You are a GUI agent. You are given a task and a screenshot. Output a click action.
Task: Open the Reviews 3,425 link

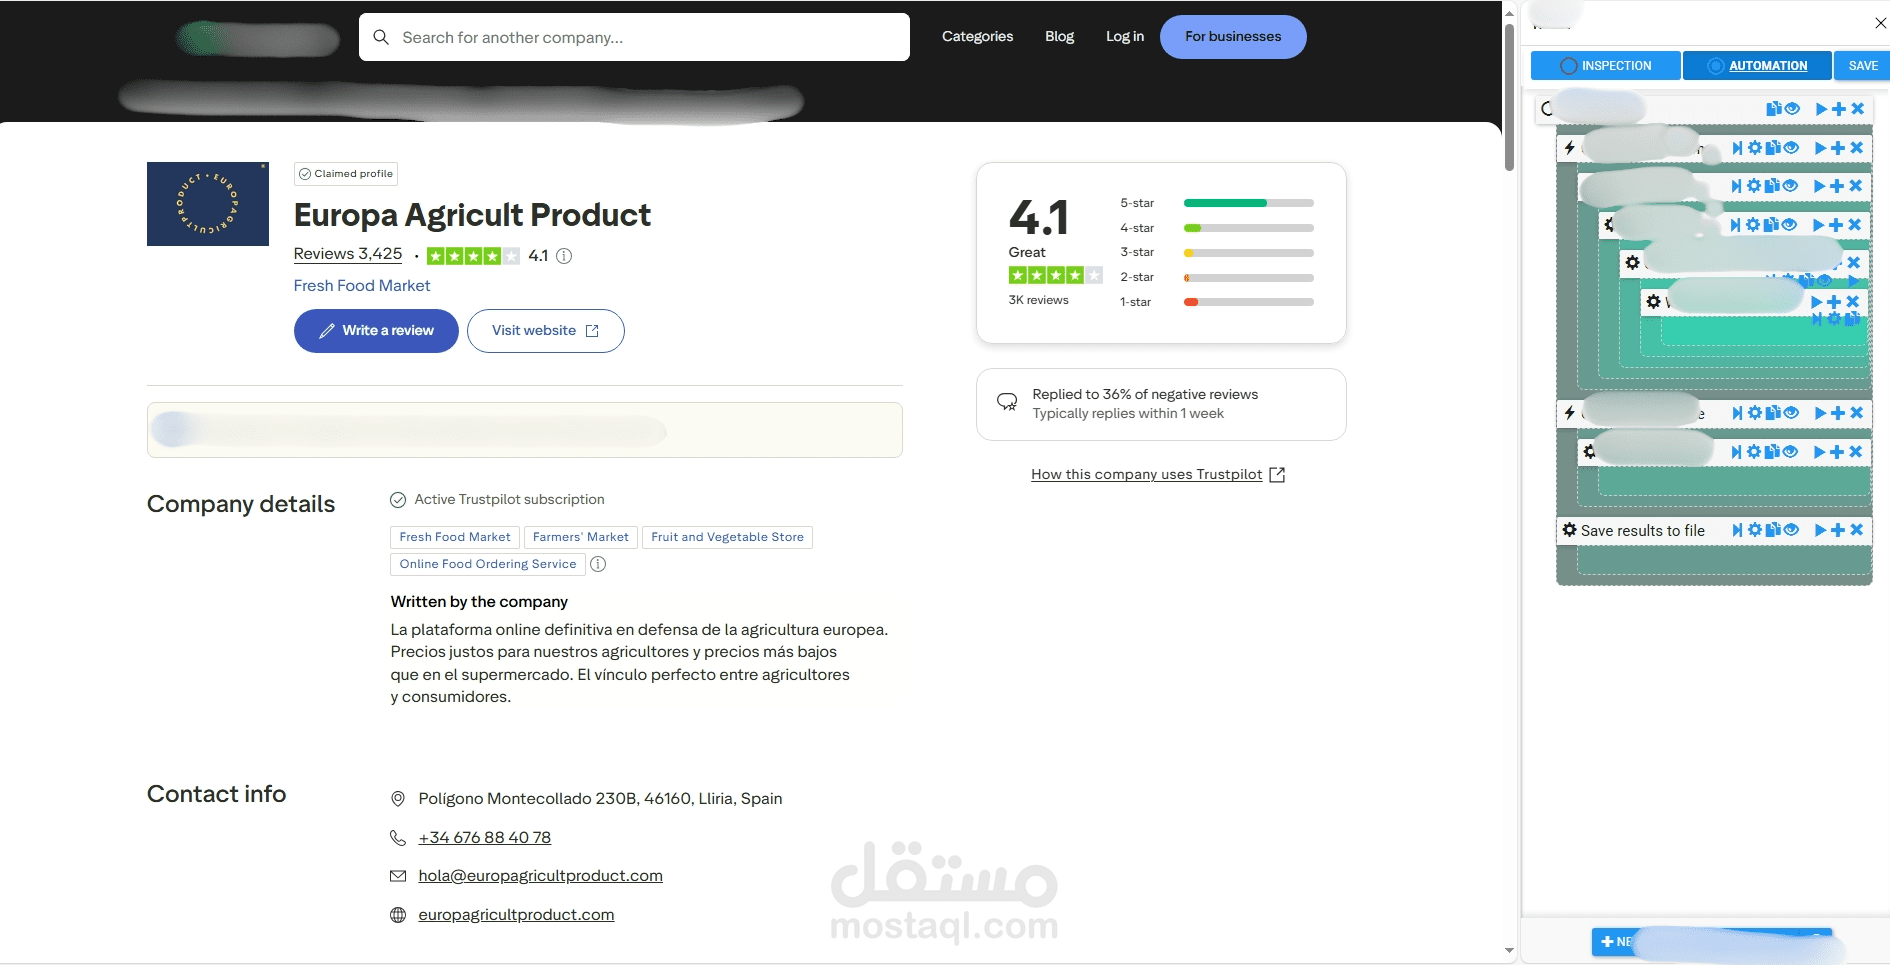(348, 254)
